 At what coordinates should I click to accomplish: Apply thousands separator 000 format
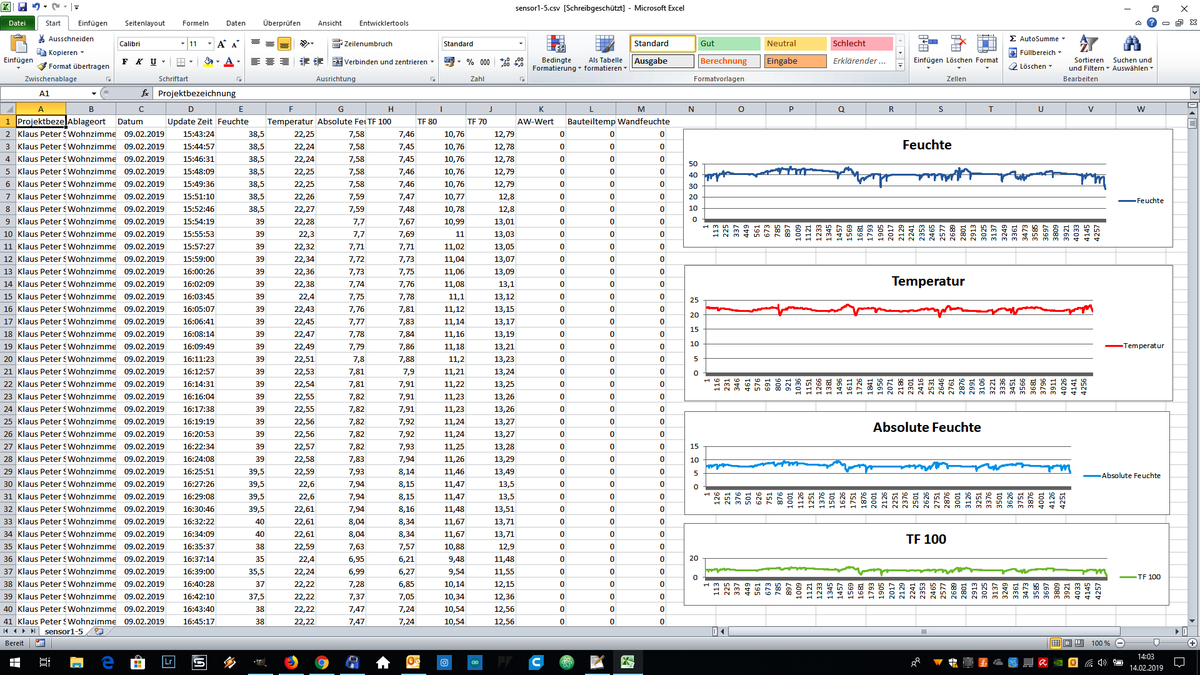(x=484, y=62)
